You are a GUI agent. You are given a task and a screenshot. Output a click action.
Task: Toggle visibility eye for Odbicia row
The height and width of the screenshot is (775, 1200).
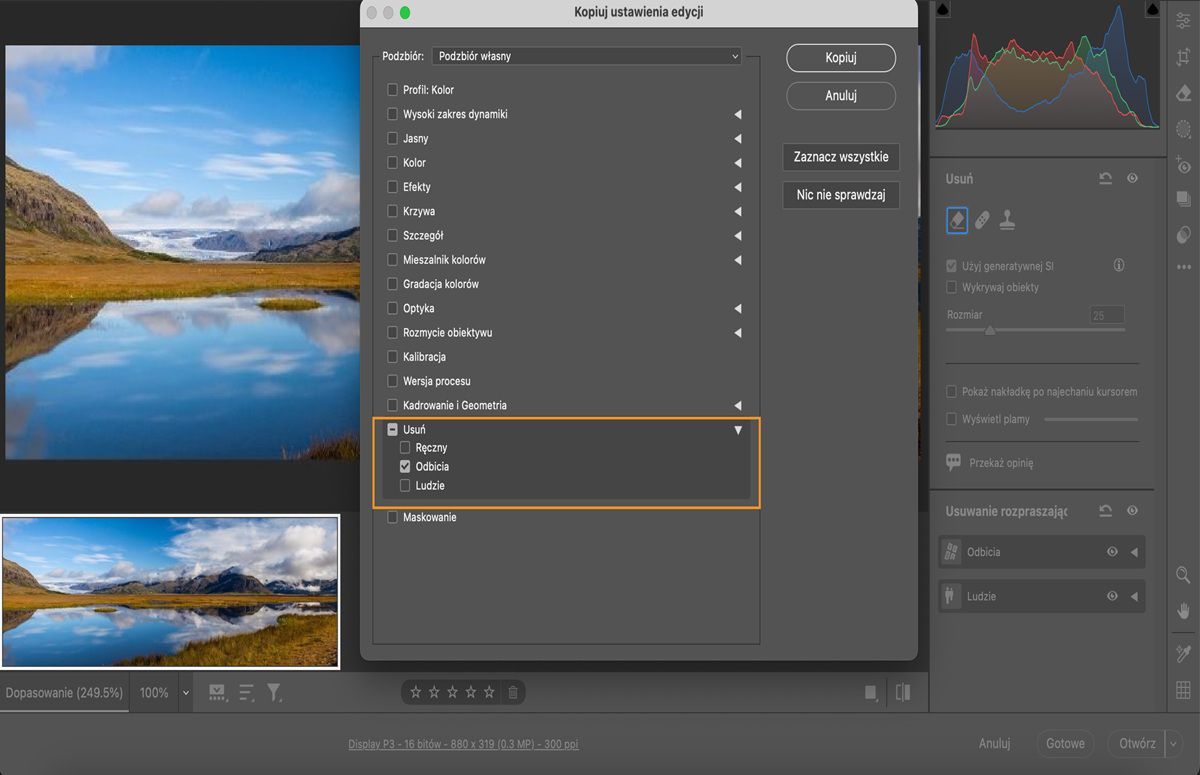1112,552
